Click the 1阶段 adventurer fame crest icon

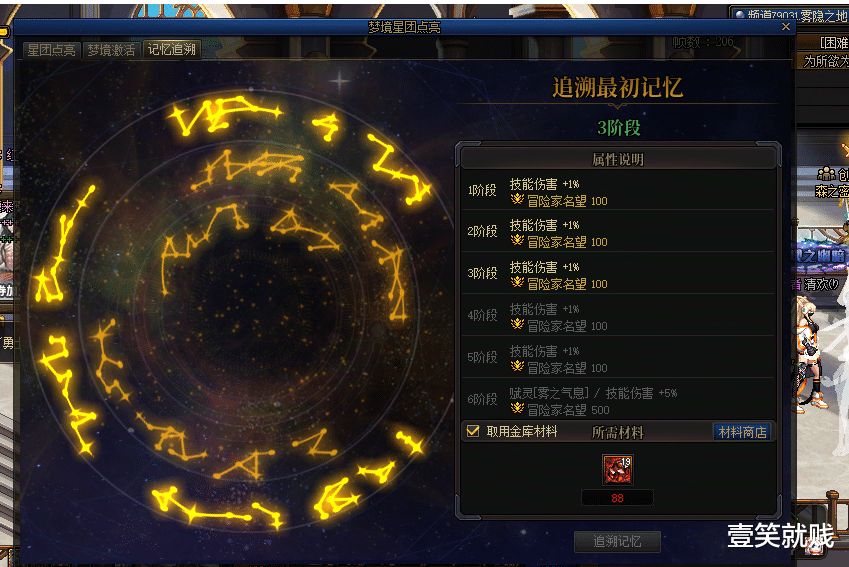click(x=517, y=200)
